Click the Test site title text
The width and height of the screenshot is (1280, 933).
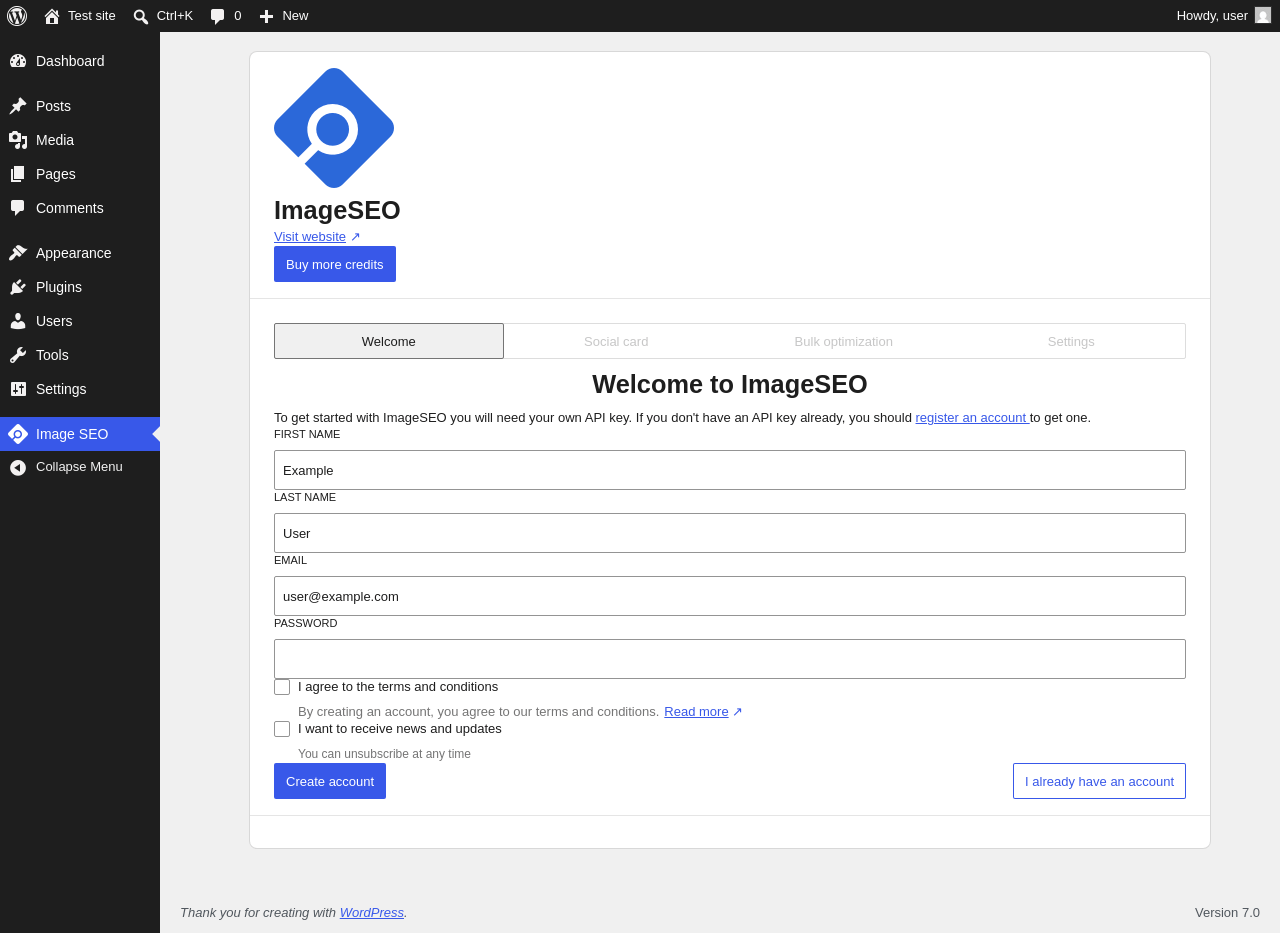pyautogui.click(x=92, y=16)
